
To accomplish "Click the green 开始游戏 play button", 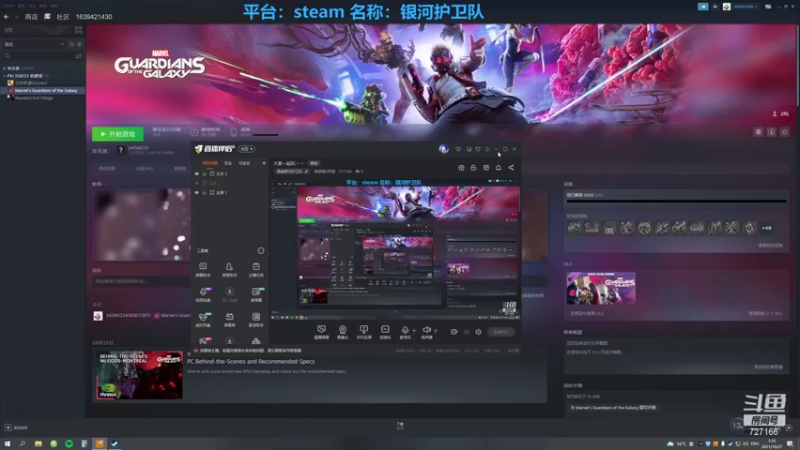I will 118,134.
